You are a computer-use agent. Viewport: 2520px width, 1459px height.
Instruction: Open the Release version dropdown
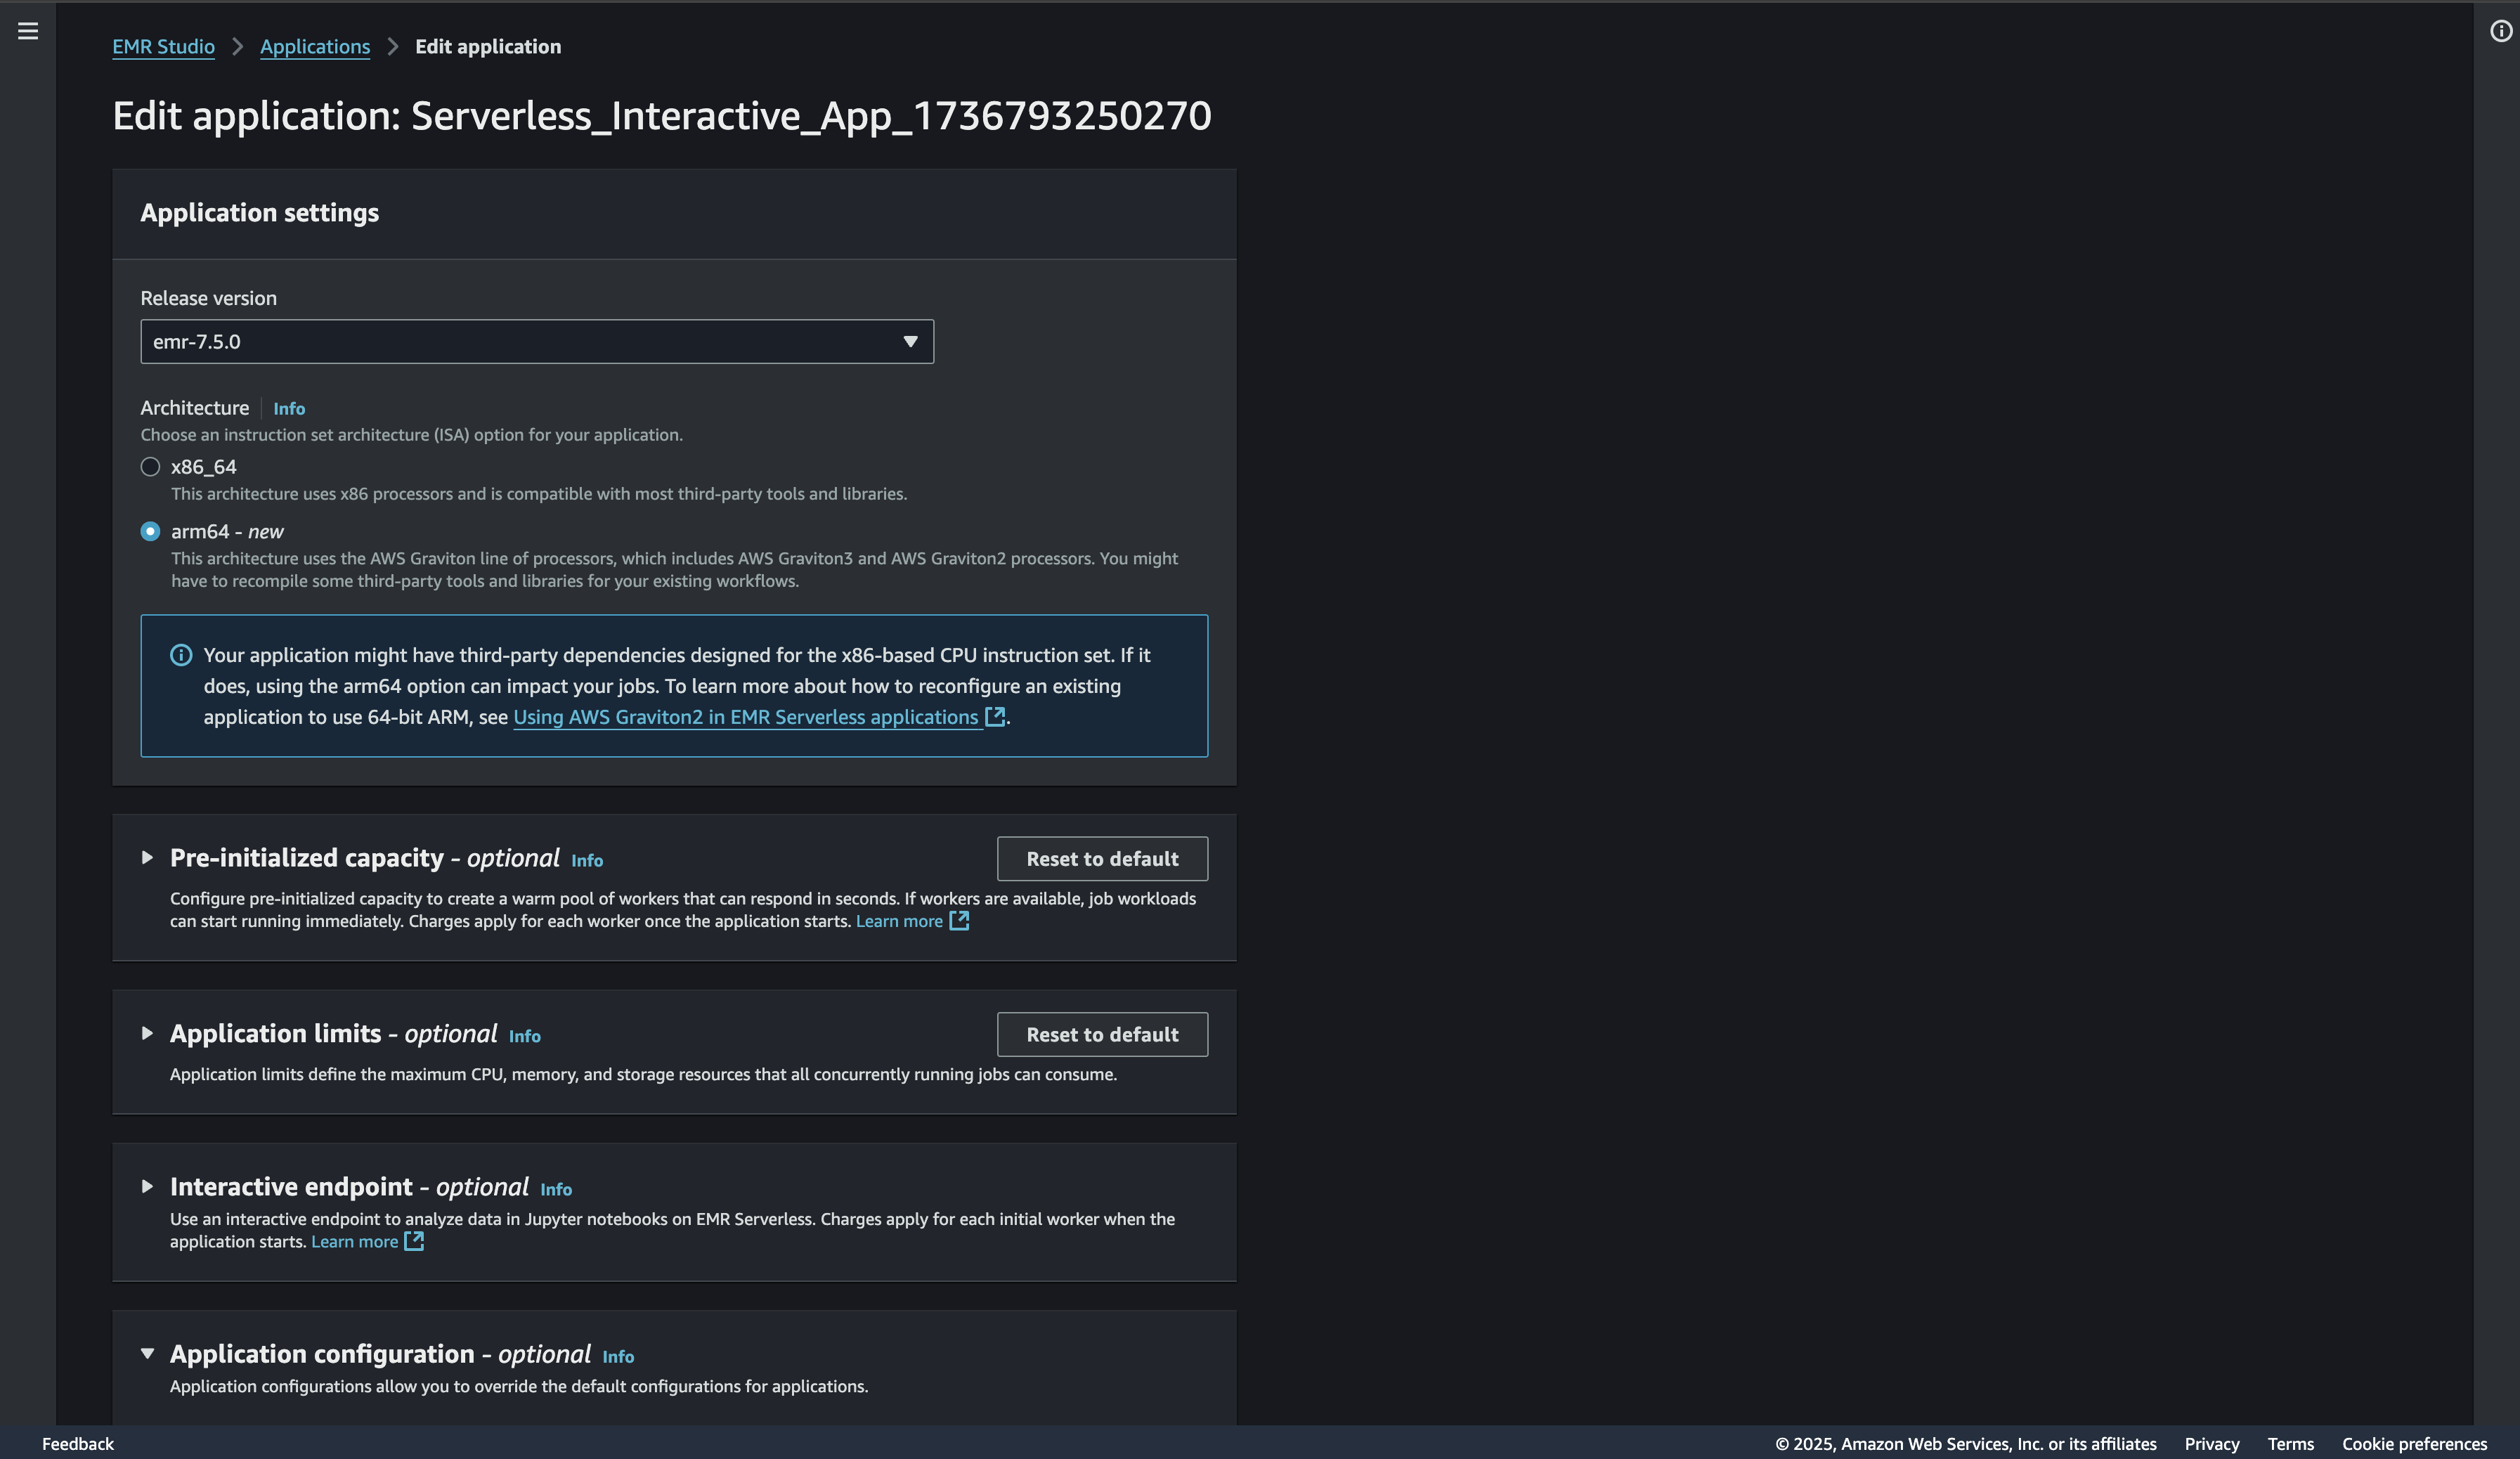(x=537, y=342)
